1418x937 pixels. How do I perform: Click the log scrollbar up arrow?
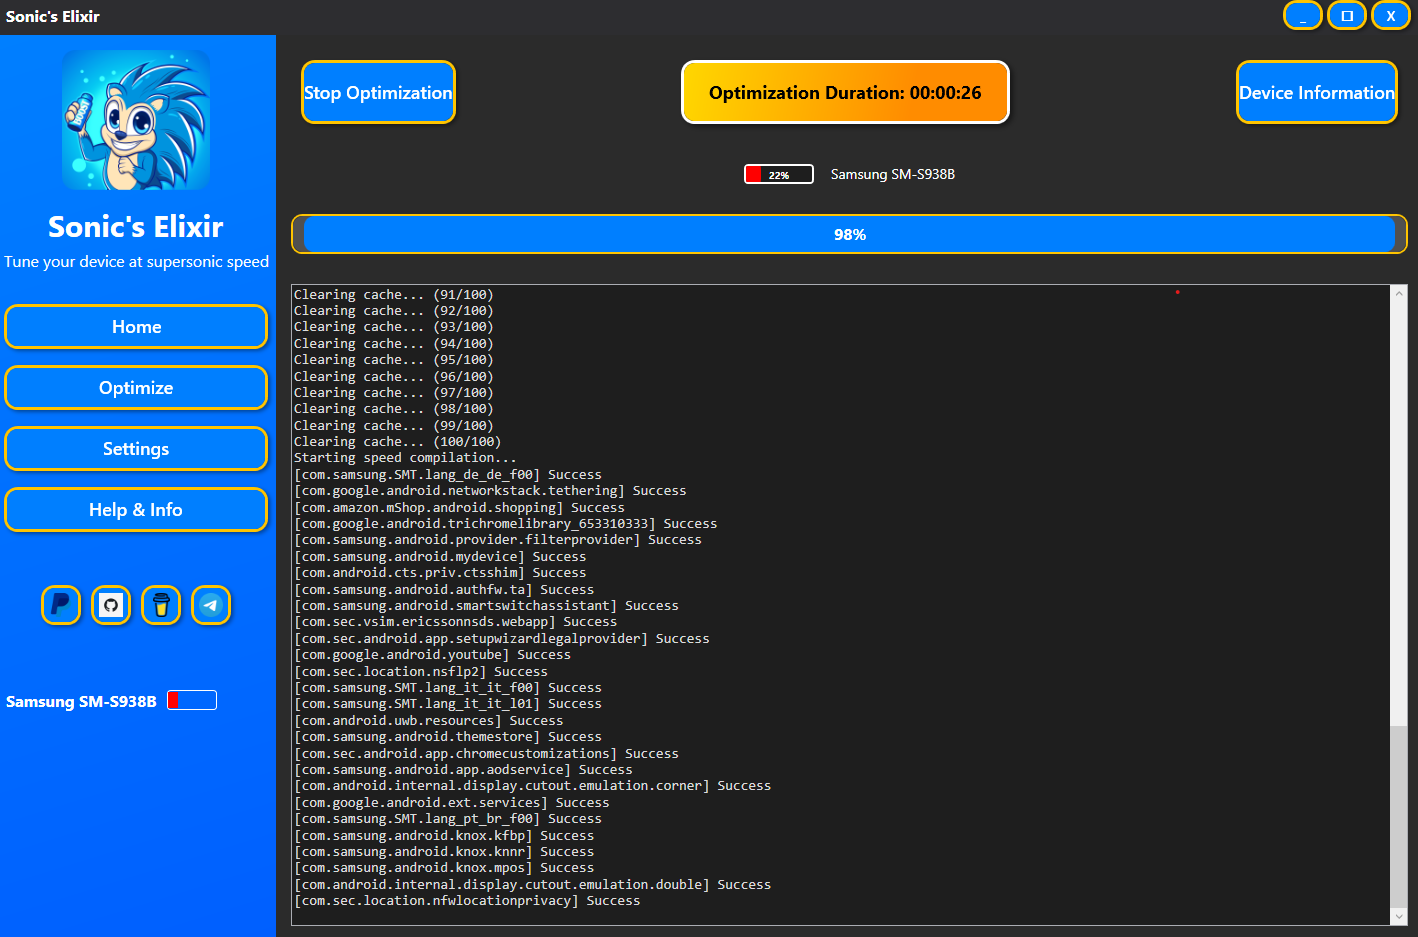1398,294
